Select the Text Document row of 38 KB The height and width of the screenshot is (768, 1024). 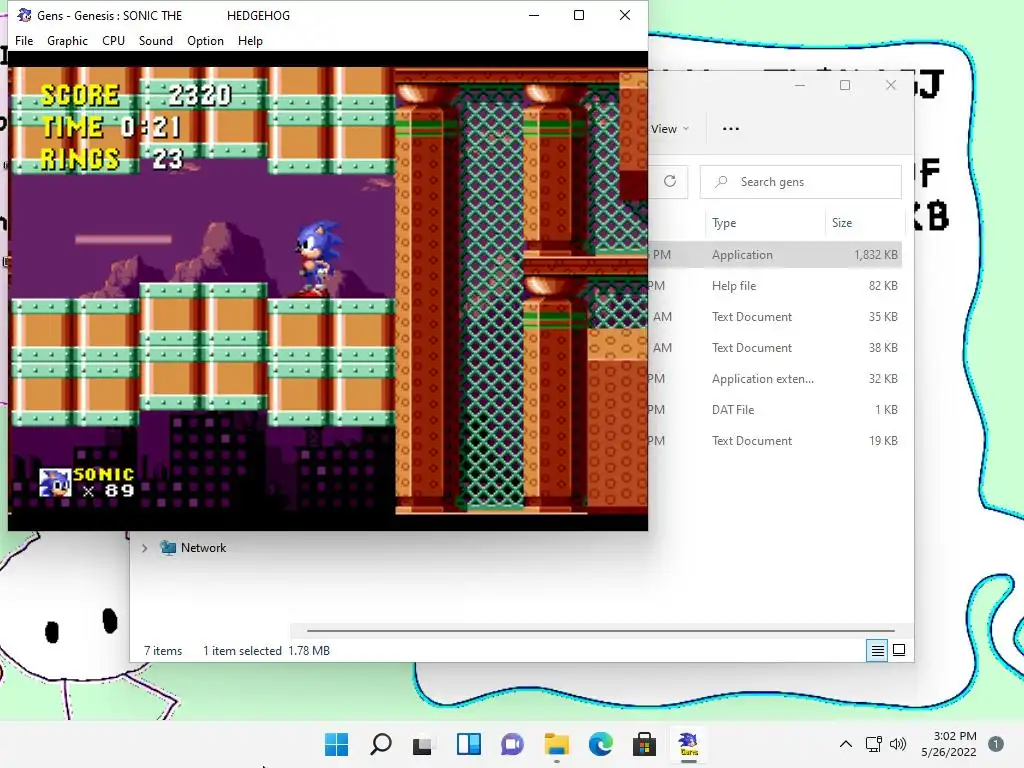pos(775,347)
